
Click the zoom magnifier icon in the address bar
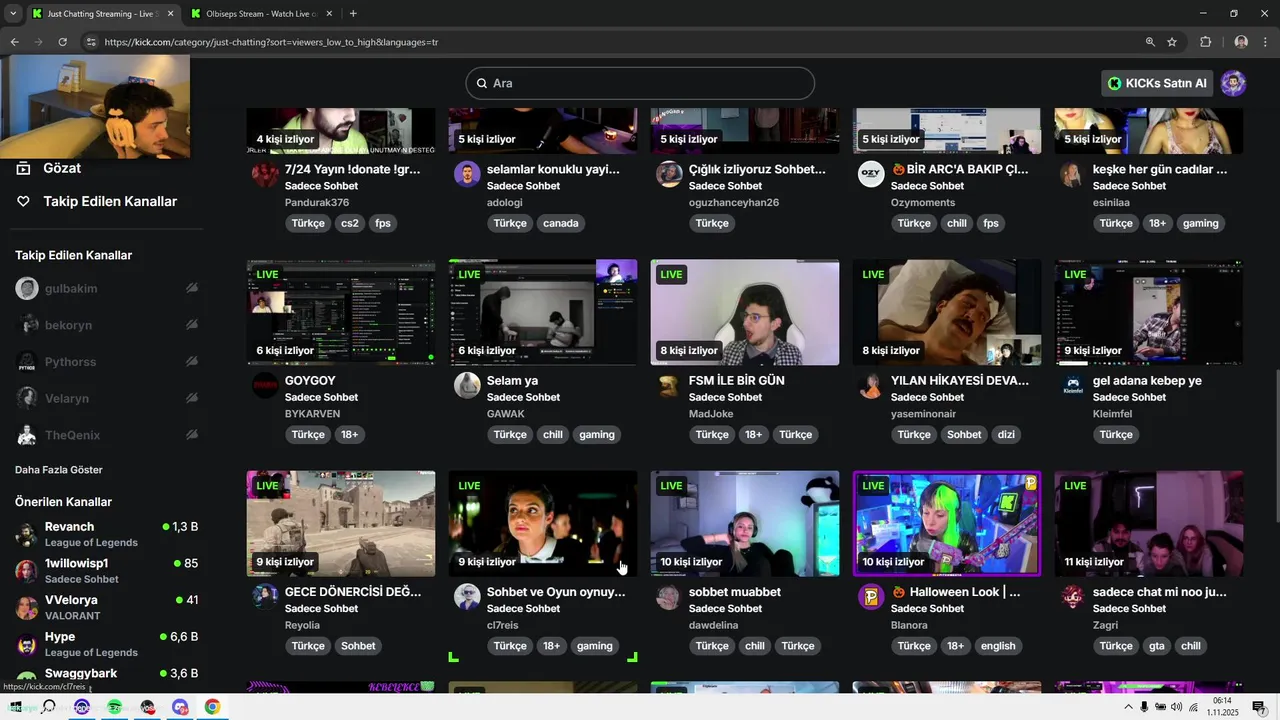(1150, 42)
